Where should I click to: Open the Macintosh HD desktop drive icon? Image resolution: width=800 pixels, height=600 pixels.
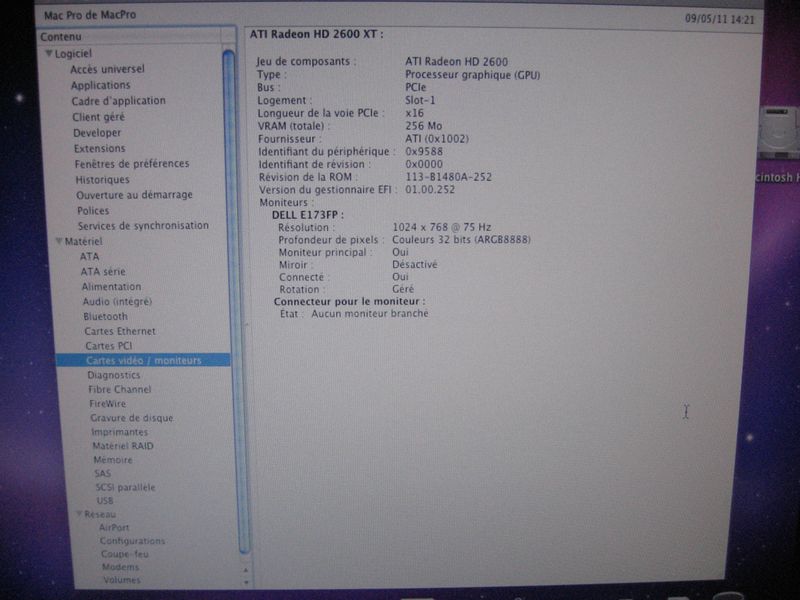click(x=779, y=133)
